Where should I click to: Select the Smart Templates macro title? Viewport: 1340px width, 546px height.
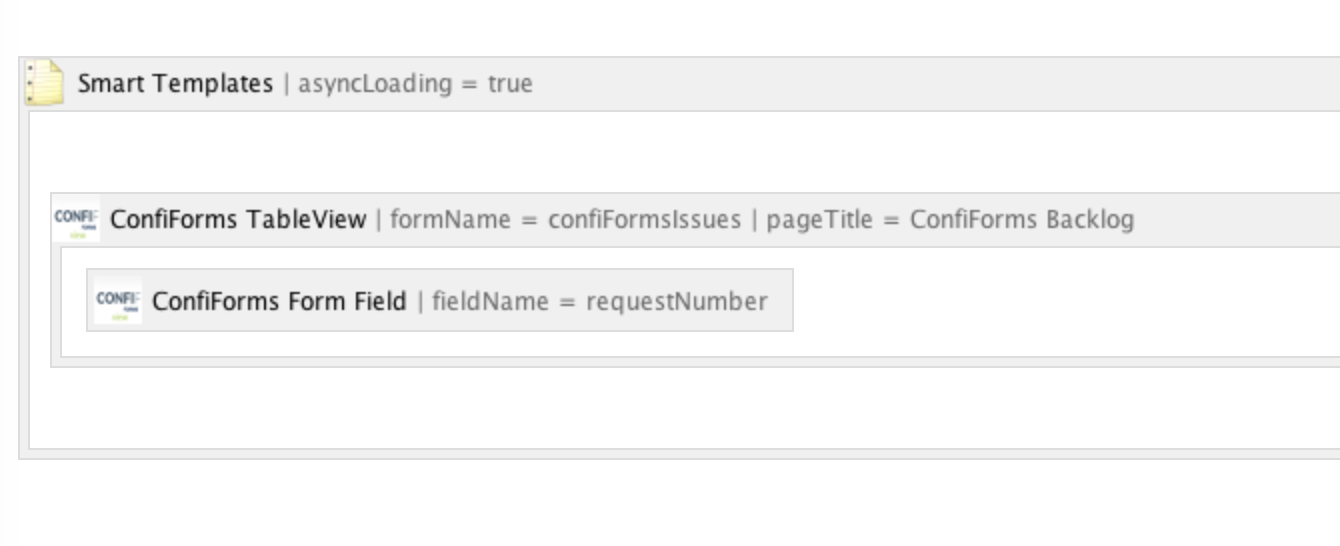pos(175,83)
